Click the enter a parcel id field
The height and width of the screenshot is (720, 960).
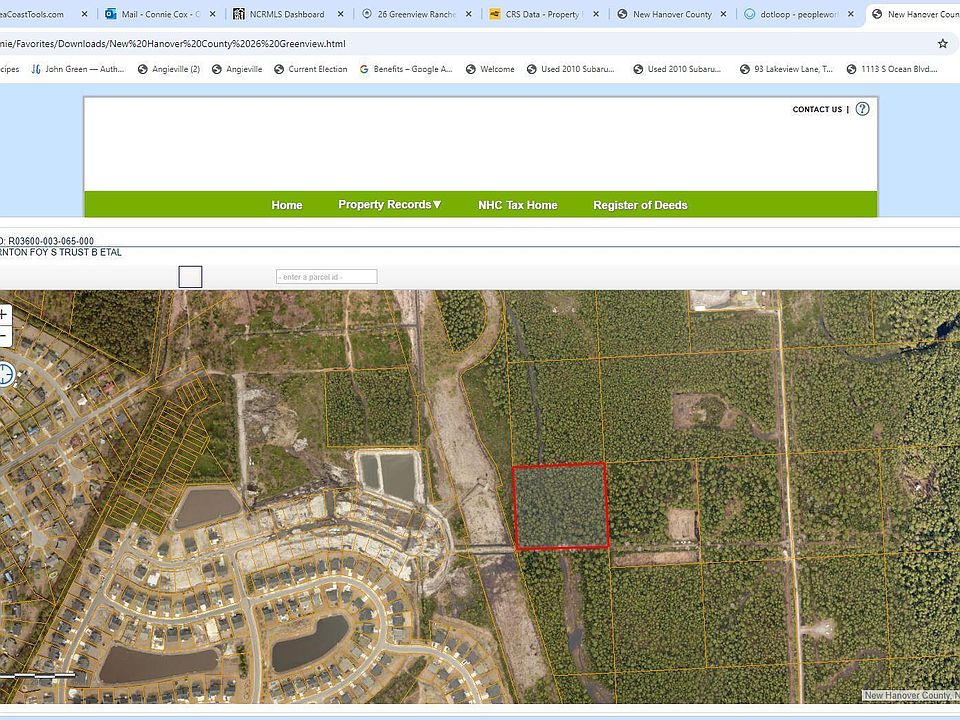pos(326,277)
